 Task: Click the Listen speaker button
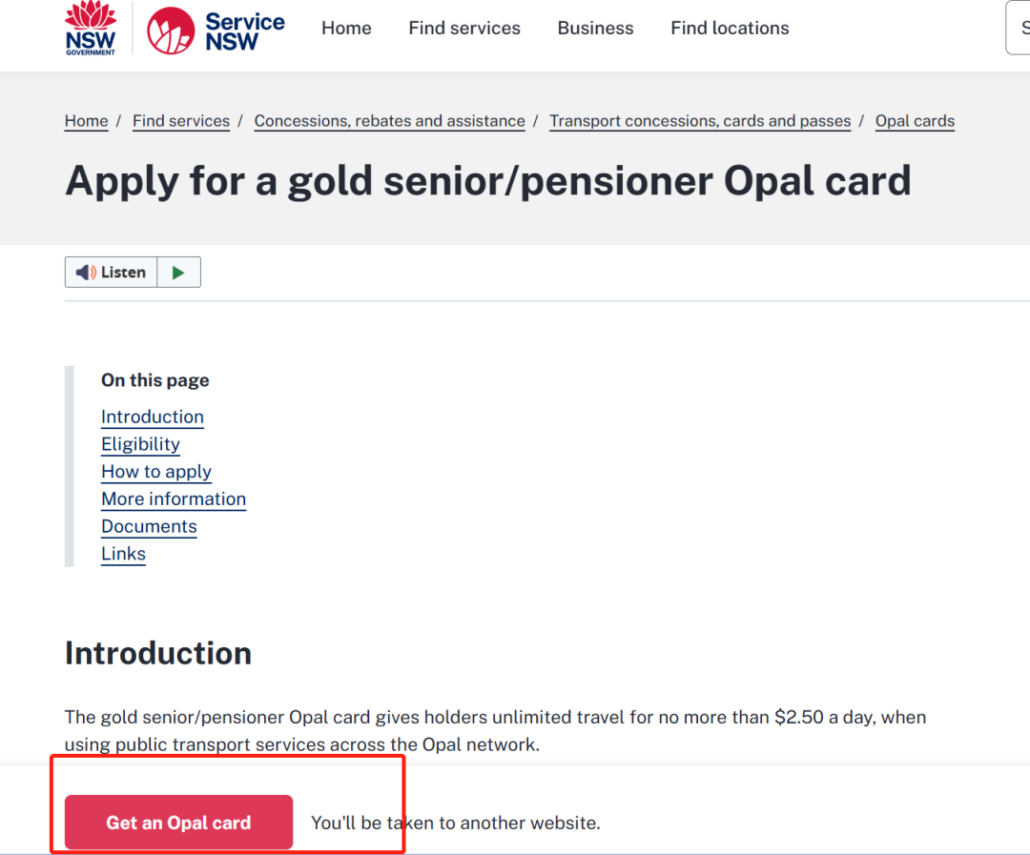tap(111, 272)
